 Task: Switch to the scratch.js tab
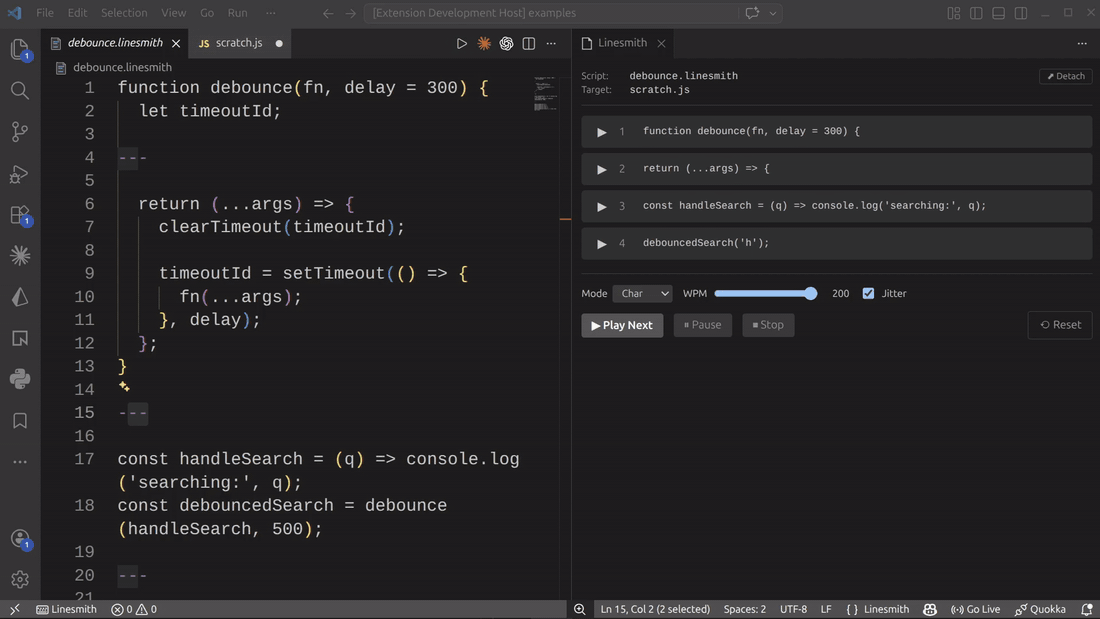[x=239, y=43]
